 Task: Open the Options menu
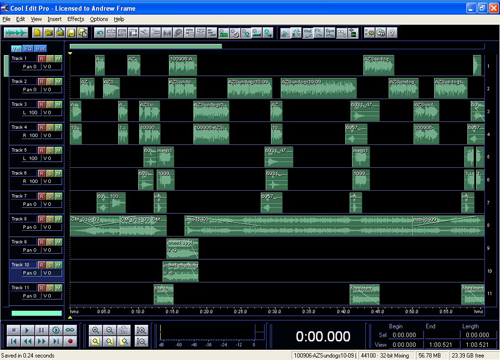99,19
